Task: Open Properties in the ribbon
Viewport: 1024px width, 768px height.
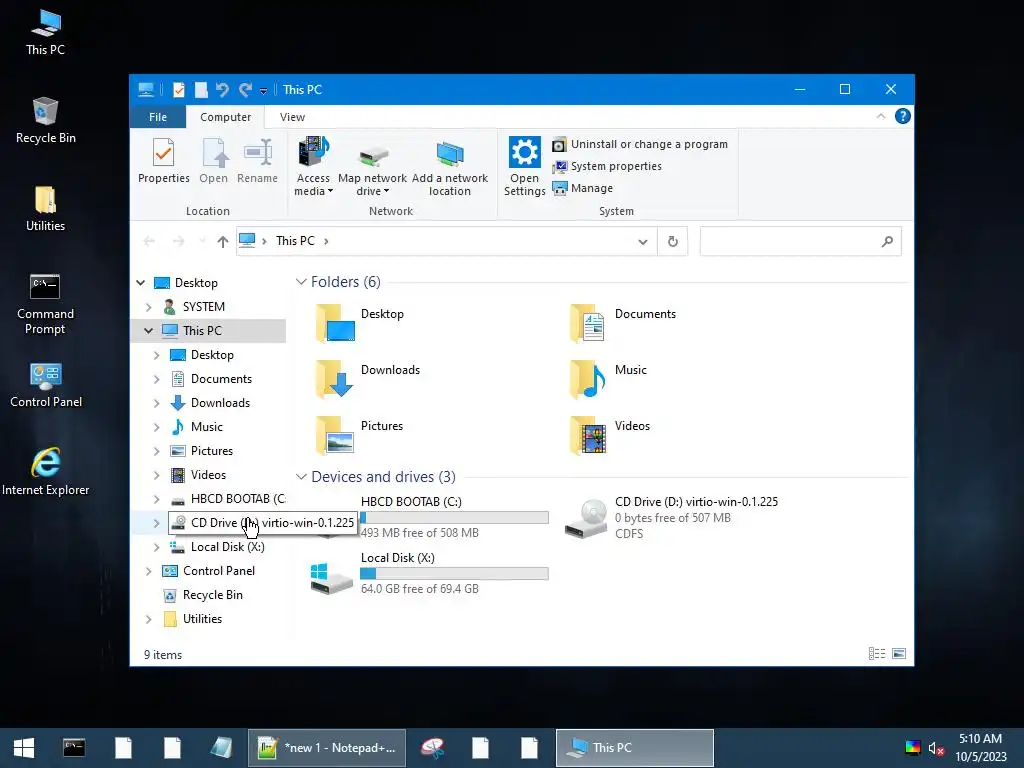Action: [163, 161]
